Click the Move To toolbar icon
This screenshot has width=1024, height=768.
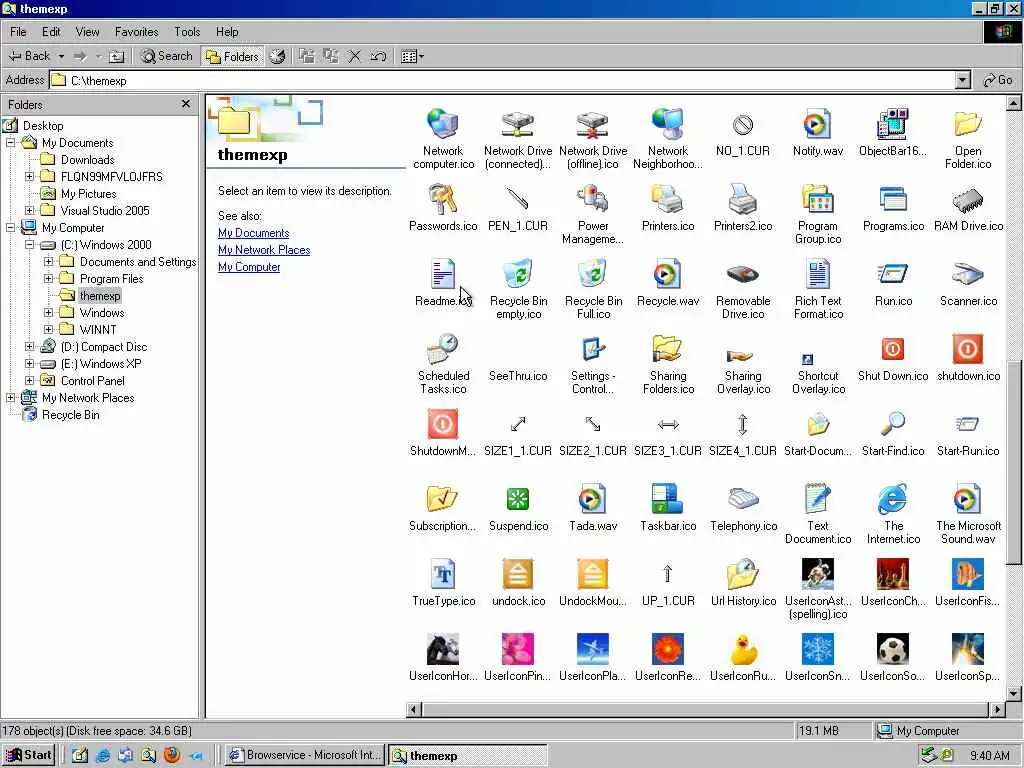coord(306,57)
